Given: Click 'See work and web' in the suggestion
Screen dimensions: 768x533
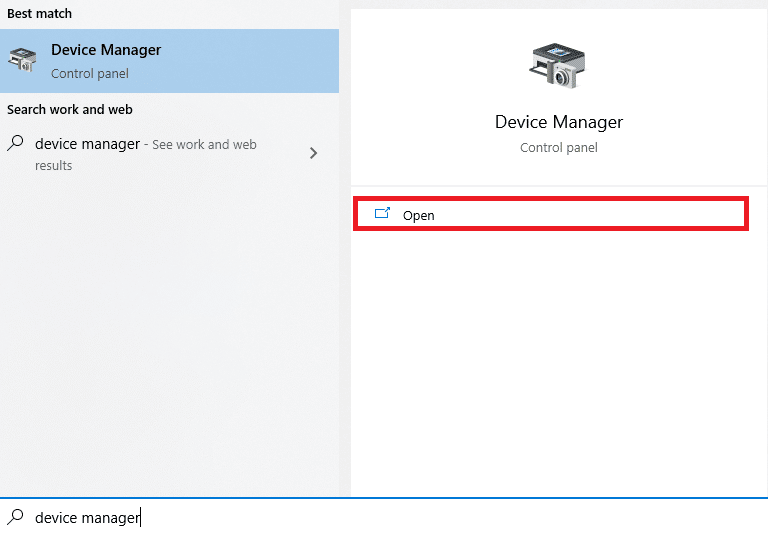Looking at the screenshot, I should click(x=203, y=145).
